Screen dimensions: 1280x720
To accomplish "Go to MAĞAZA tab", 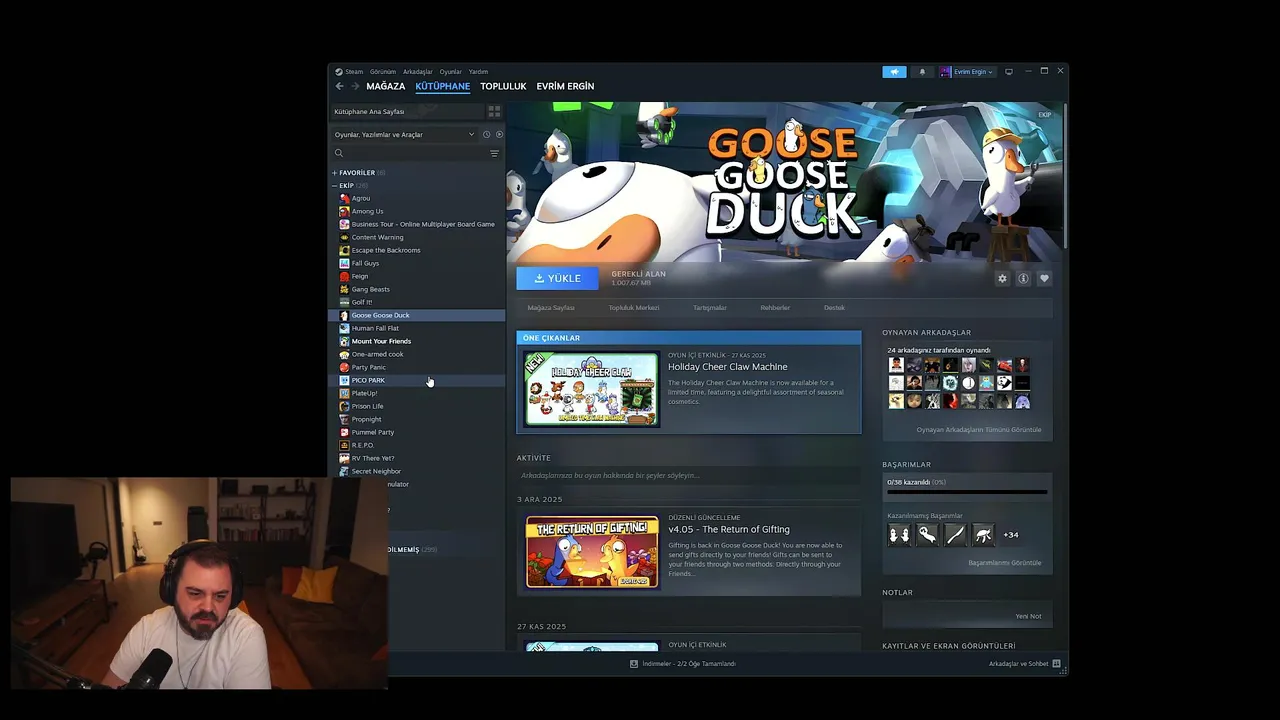I will (x=386, y=86).
